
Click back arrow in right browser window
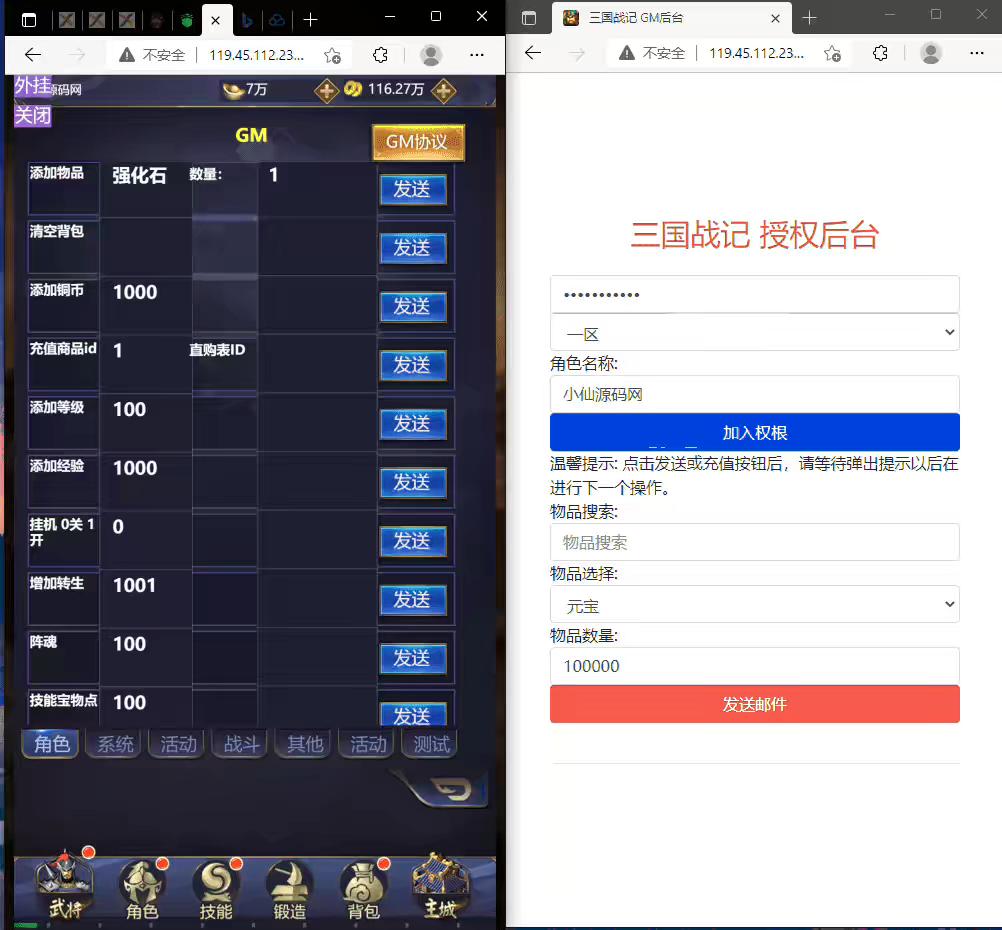[533, 53]
